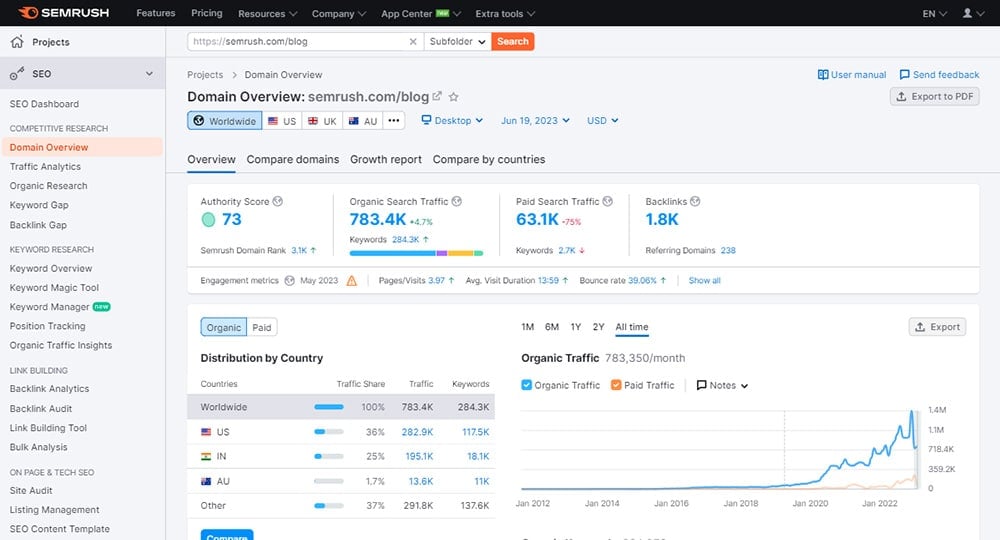Switch to the Growth report tab

tap(386, 159)
